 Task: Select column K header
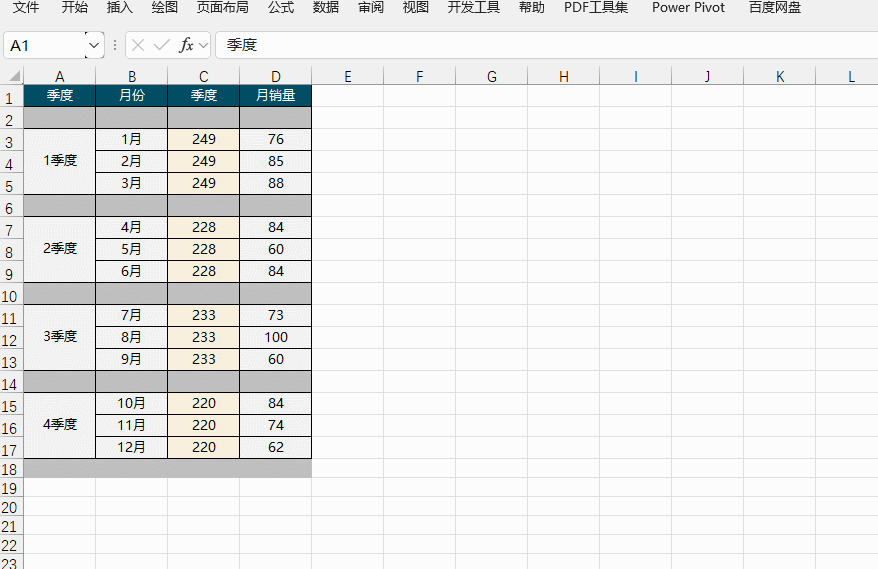(x=780, y=76)
